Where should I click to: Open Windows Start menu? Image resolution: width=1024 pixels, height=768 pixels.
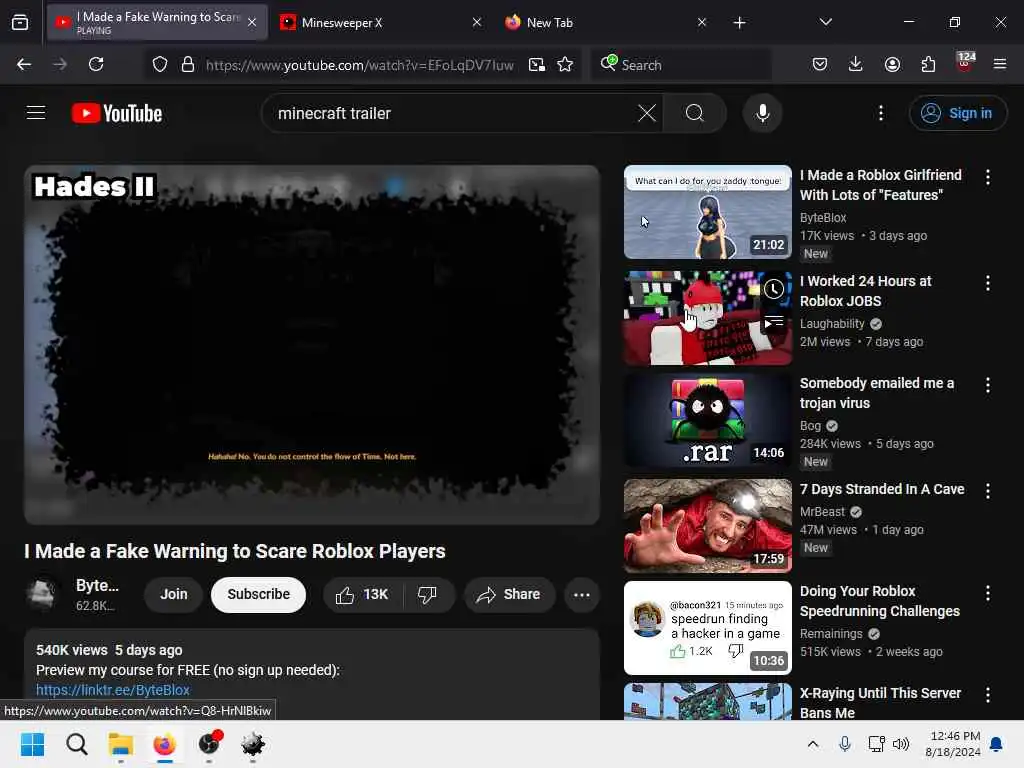pos(33,744)
